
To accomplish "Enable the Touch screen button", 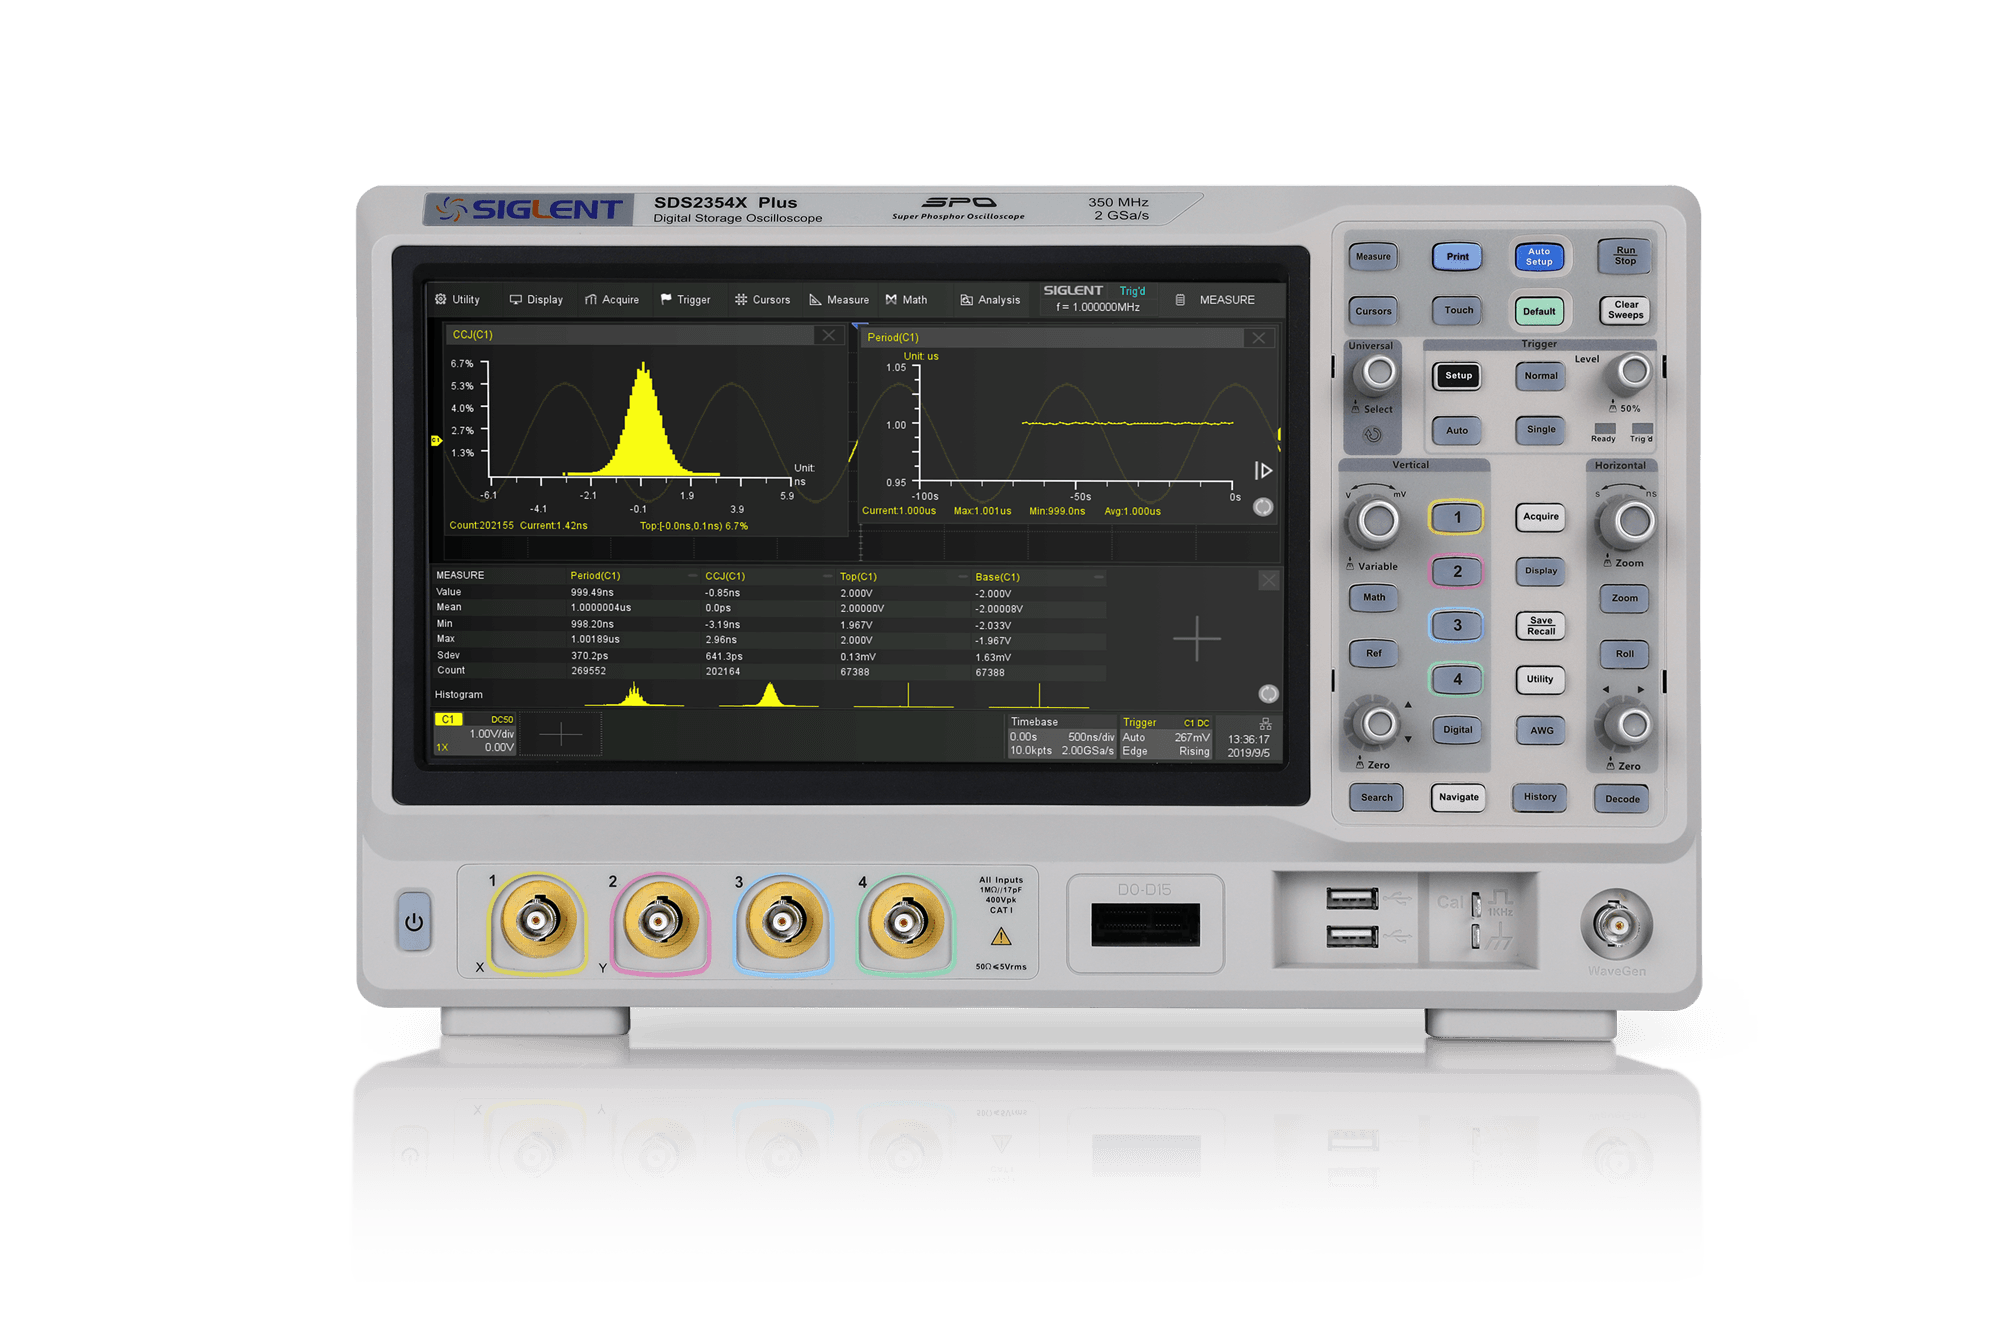I will tap(1457, 310).
